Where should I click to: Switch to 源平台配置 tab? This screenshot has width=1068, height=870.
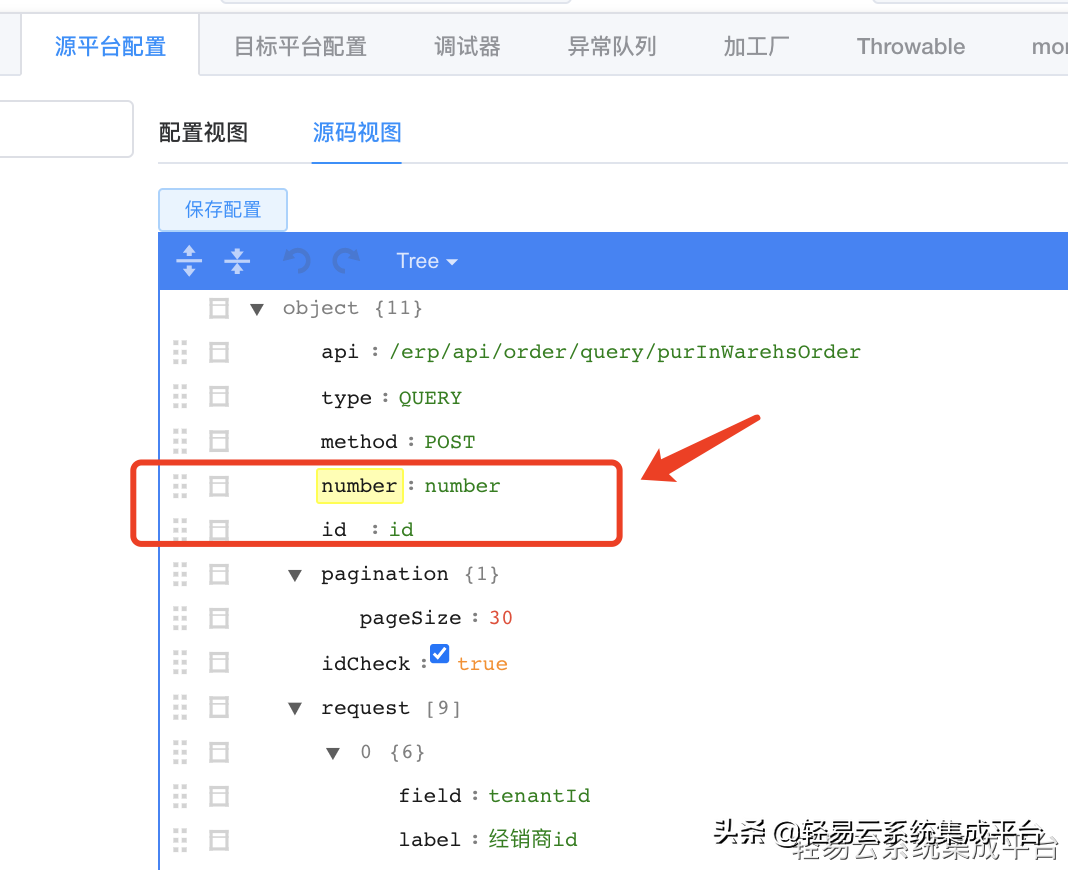pos(110,46)
